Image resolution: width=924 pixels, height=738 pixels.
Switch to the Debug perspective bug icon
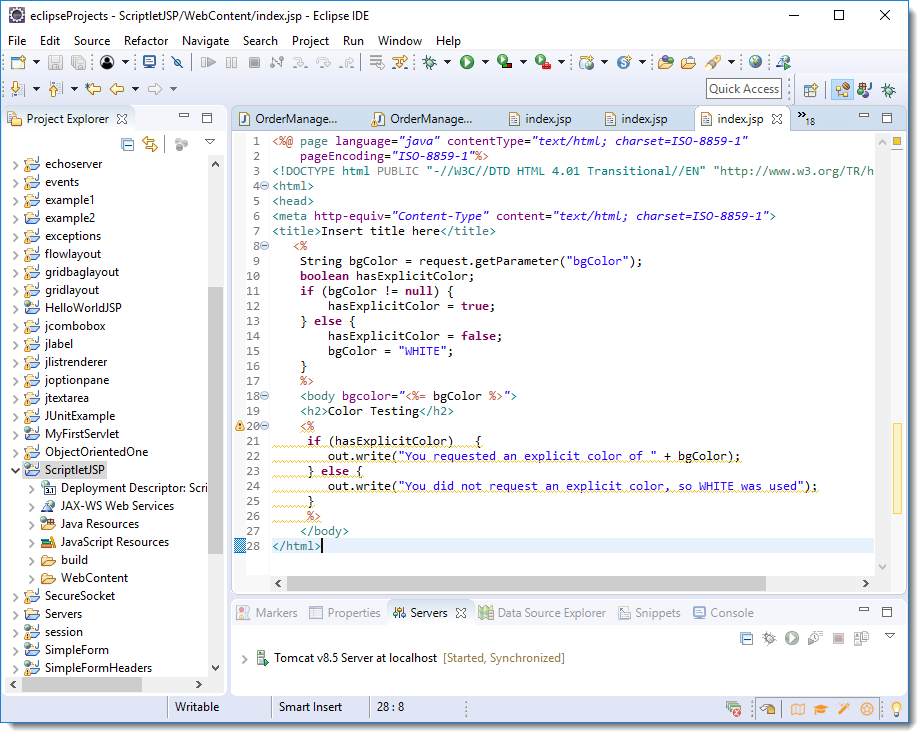[889, 90]
